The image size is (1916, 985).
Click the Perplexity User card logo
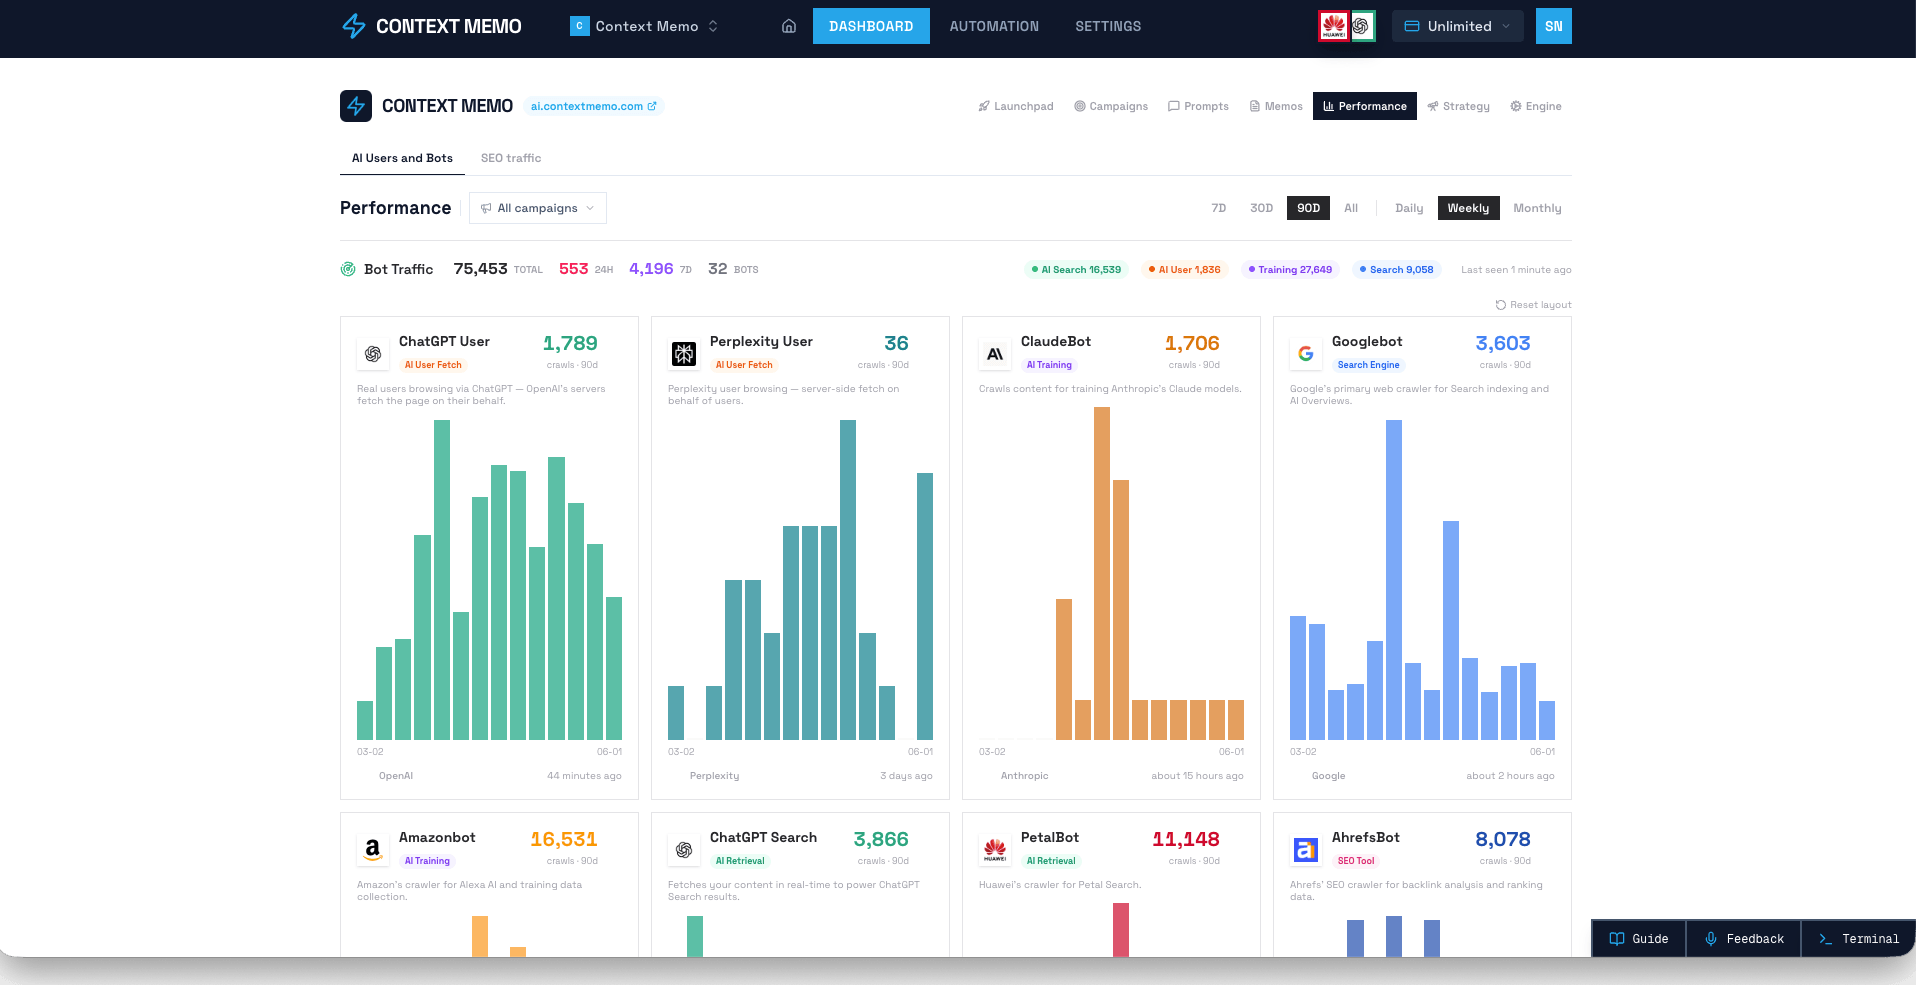pyautogui.click(x=684, y=353)
